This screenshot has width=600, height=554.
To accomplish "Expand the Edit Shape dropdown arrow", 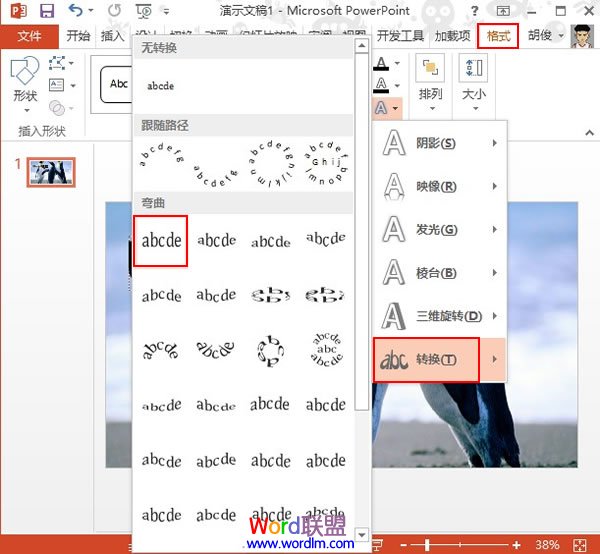I will coord(71,63).
